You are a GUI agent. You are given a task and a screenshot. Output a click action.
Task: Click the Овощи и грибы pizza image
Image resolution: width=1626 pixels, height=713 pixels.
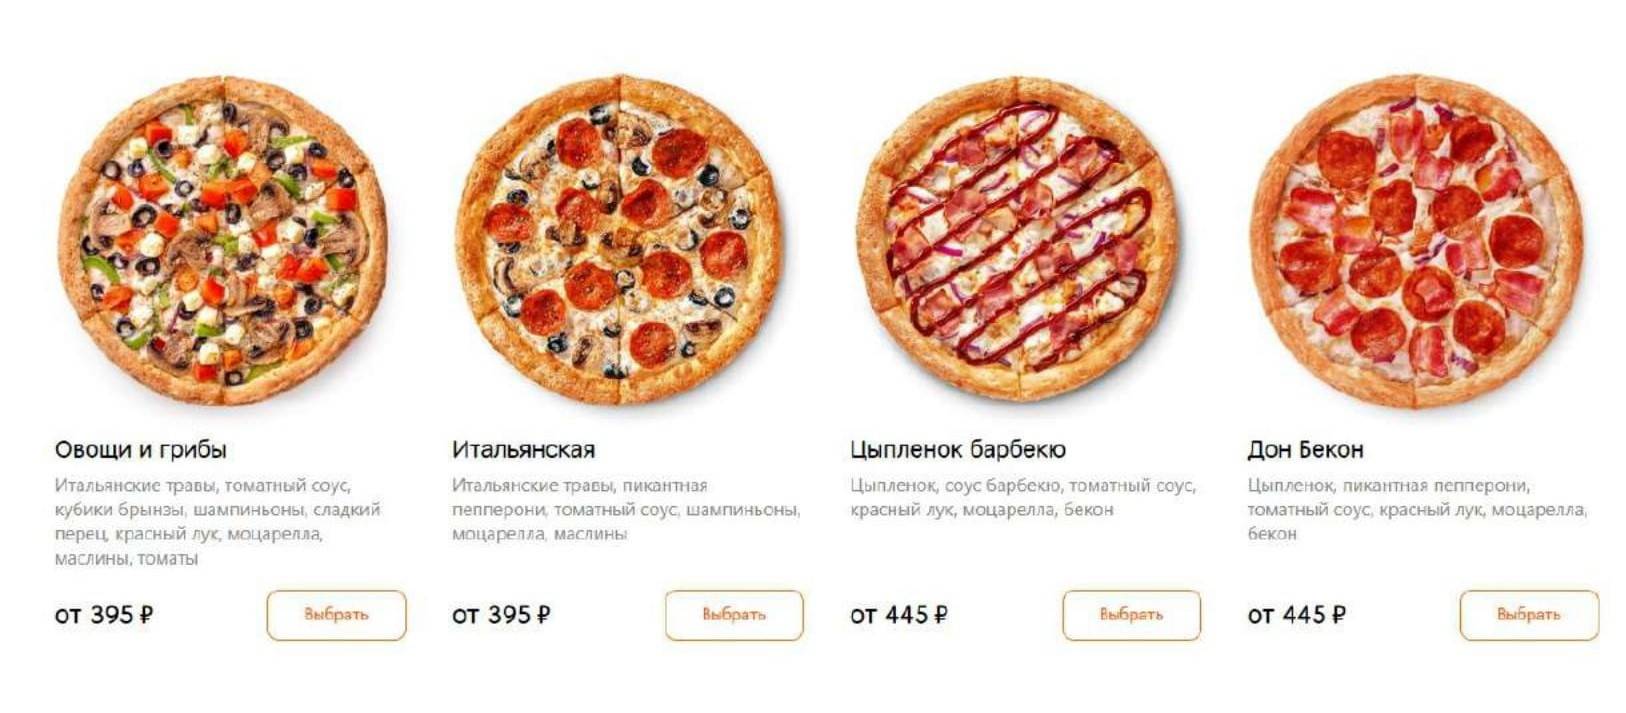(222, 240)
